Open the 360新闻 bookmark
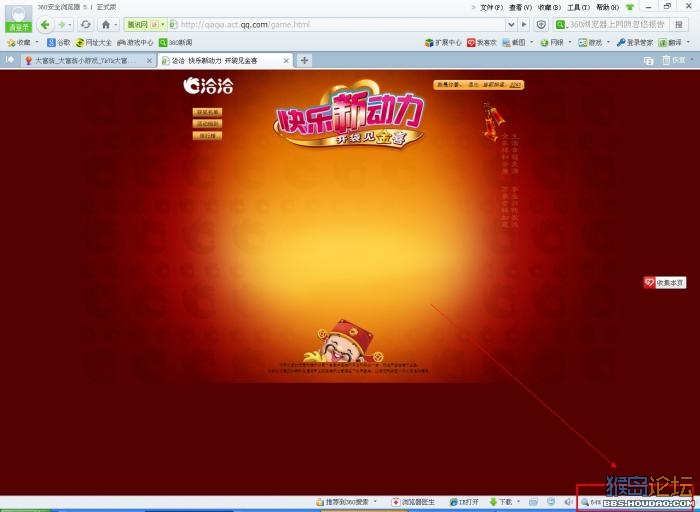This screenshot has height=512, width=700. tap(175, 42)
